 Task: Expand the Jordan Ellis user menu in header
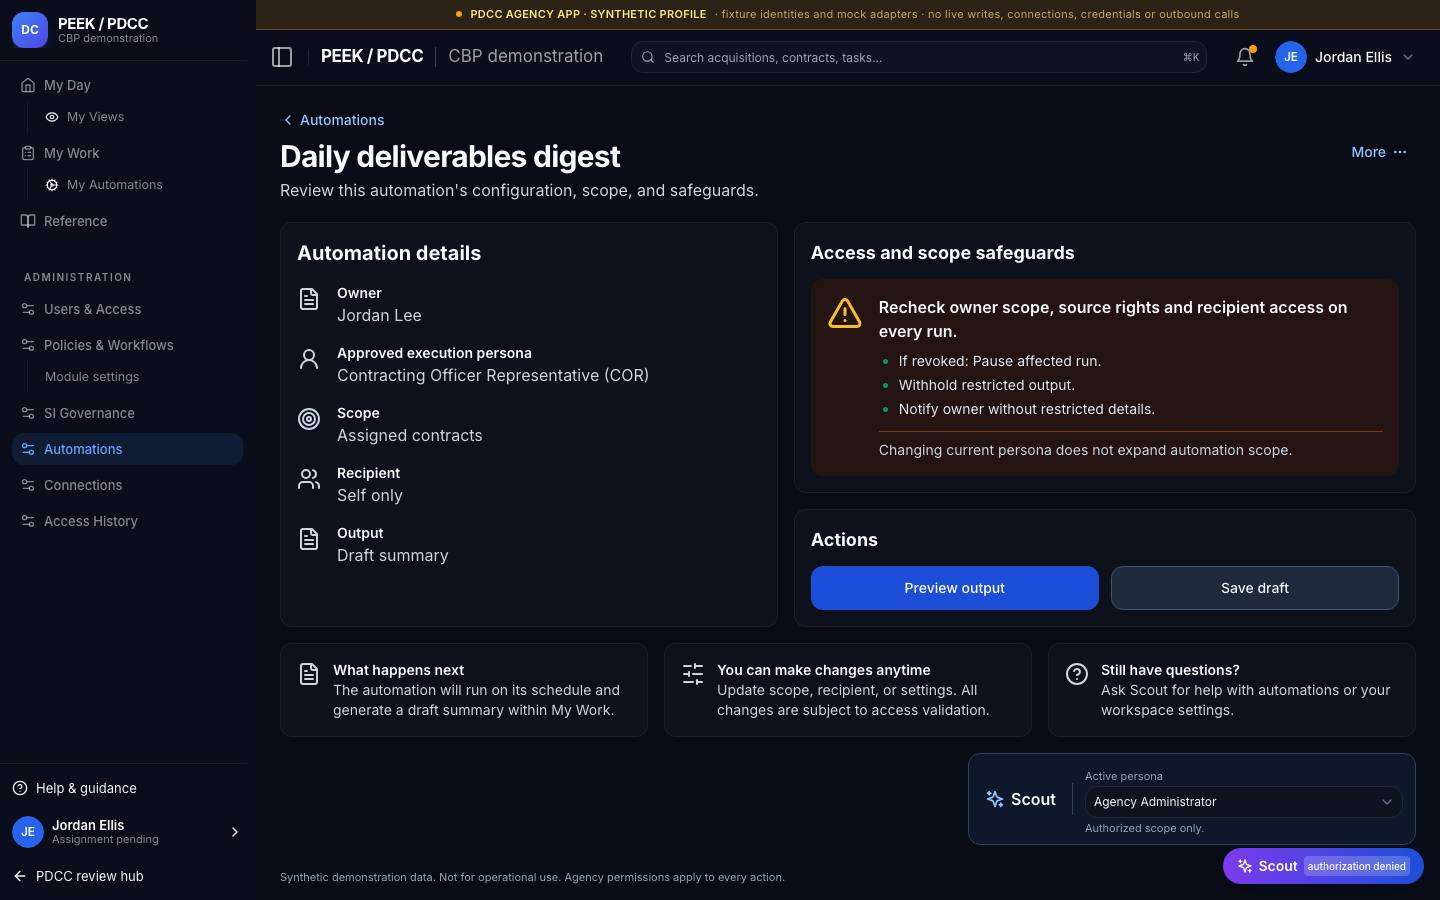tap(1345, 57)
